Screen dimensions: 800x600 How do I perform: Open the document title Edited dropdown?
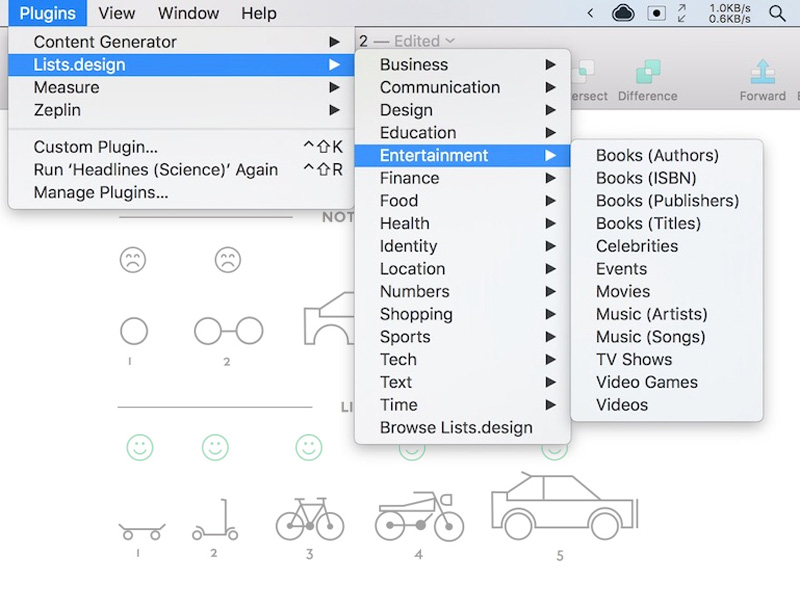424,41
